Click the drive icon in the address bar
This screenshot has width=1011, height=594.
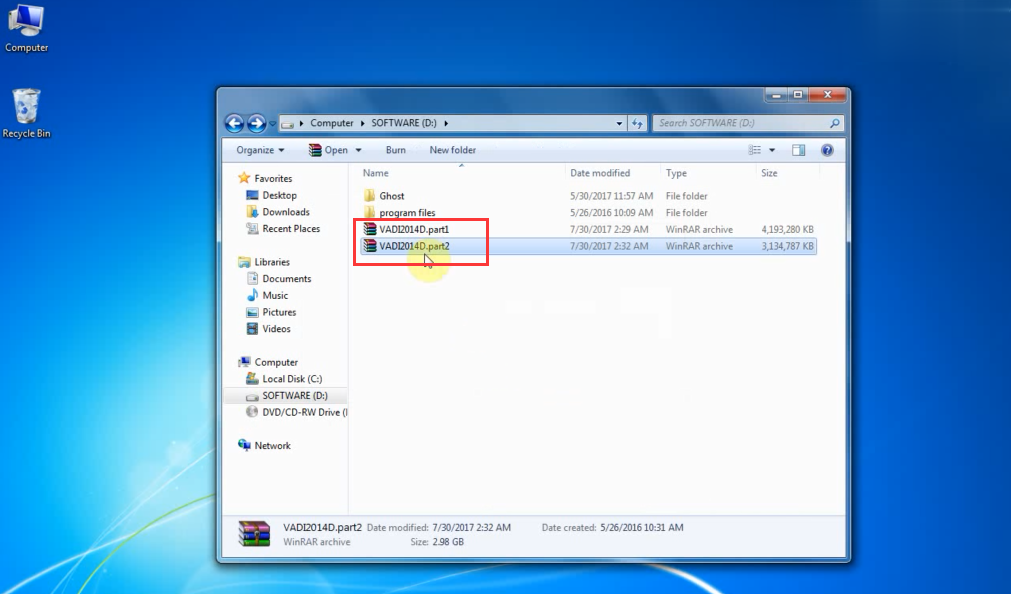[x=288, y=123]
